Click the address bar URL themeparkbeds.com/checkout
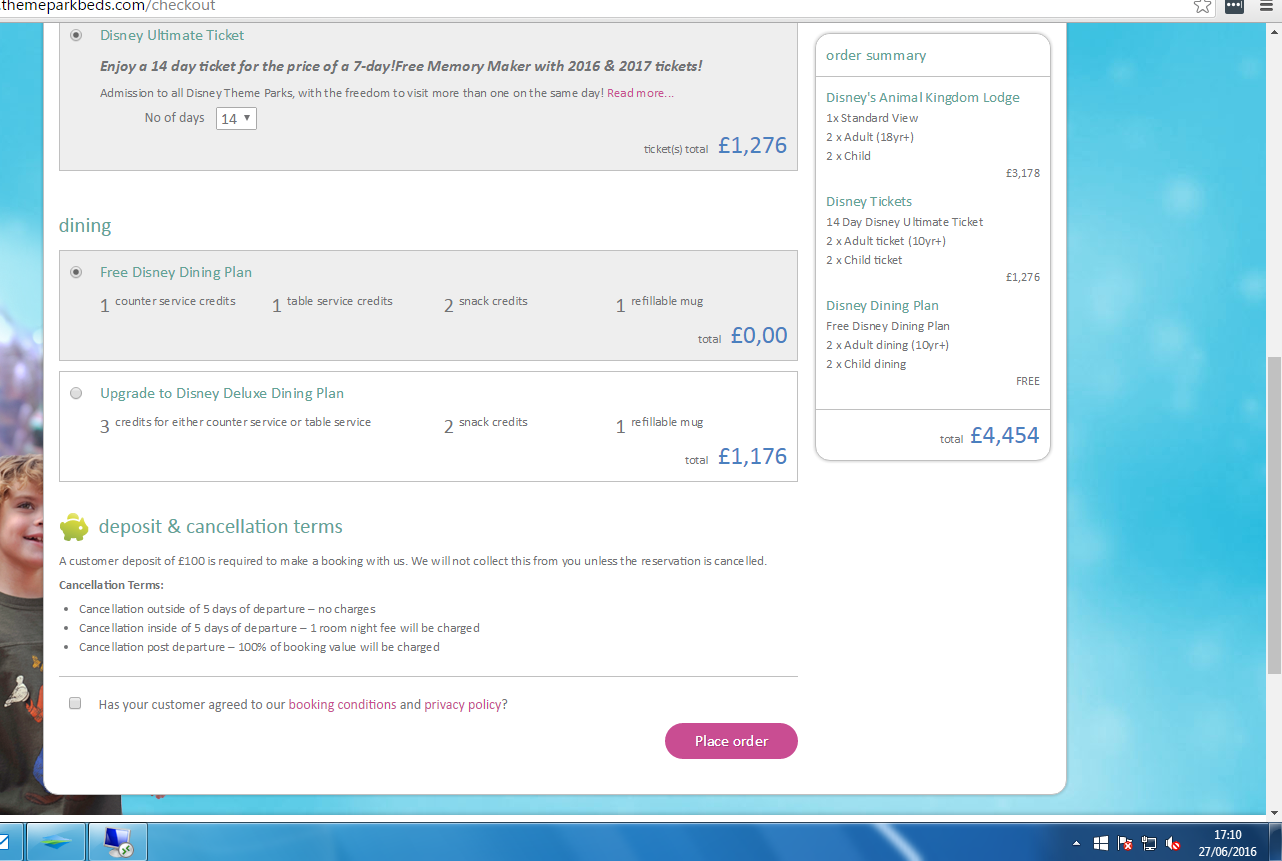 (x=108, y=6)
